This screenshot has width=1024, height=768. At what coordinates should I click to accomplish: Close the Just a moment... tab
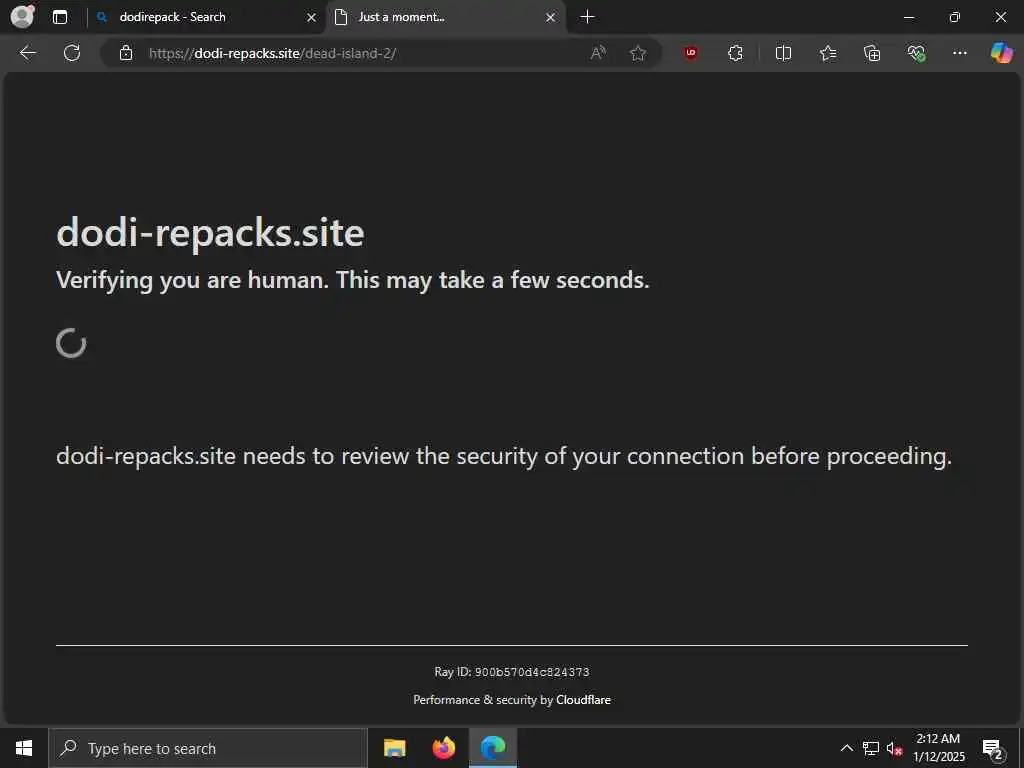551,18
